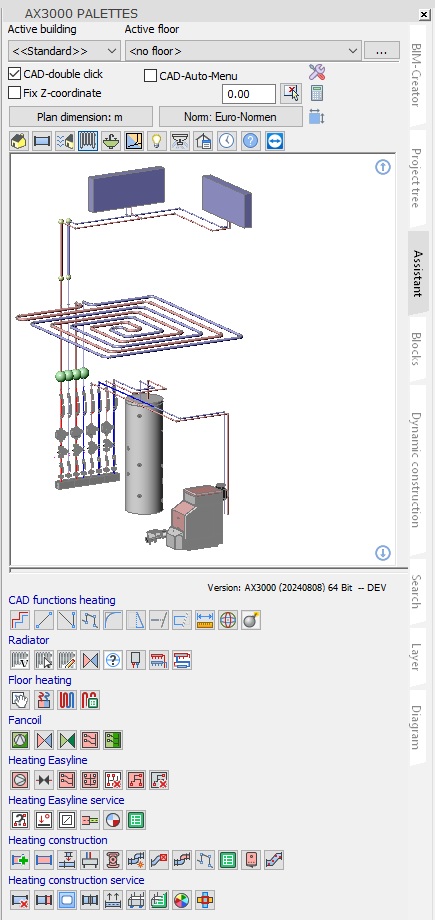Open the Active building dropdown
The image size is (435, 920).
(65, 51)
